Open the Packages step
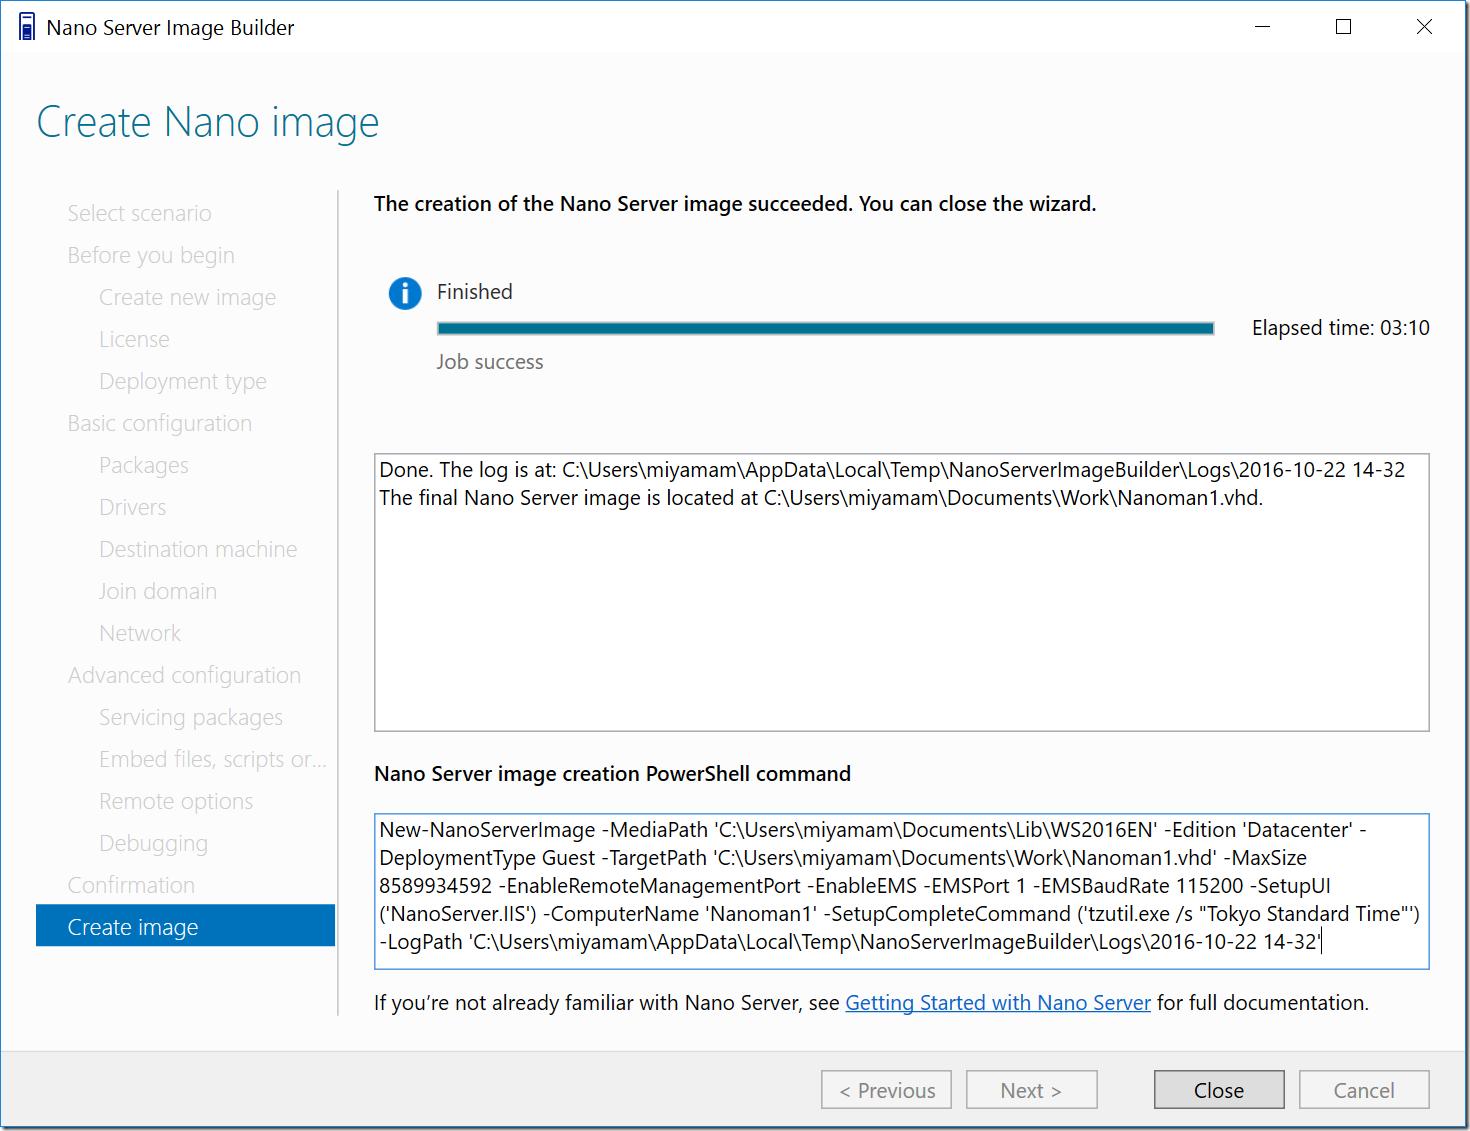Viewport: 1470px width, 1131px height. pyautogui.click(x=144, y=465)
